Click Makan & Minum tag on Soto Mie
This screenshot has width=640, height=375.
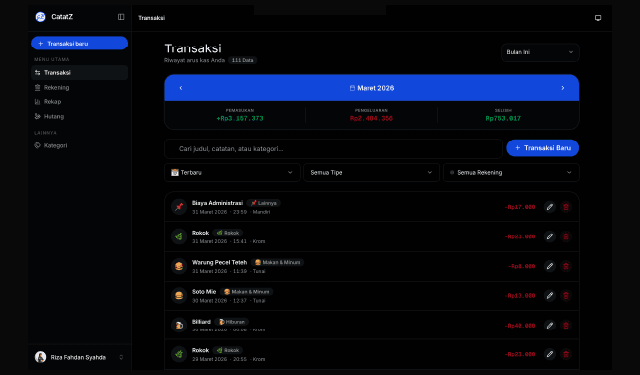[x=247, y=292]
